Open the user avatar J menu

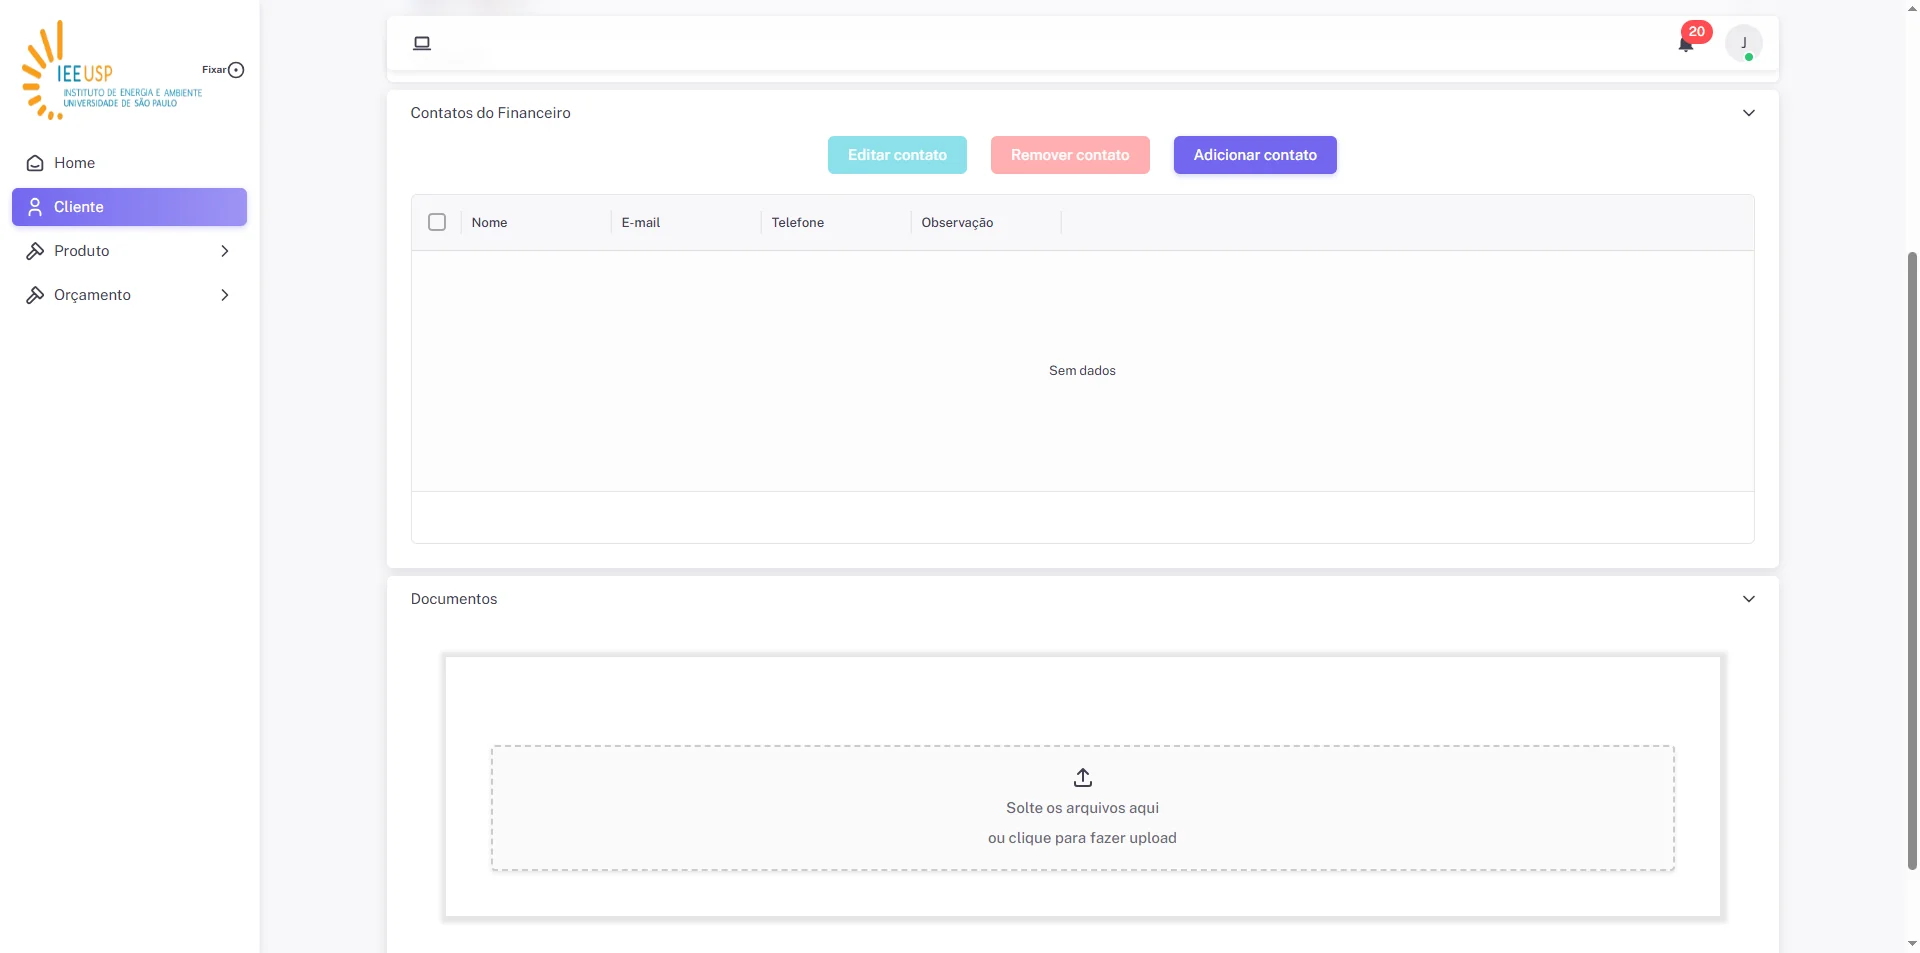pyautogui.click(x=1743, y=43)
